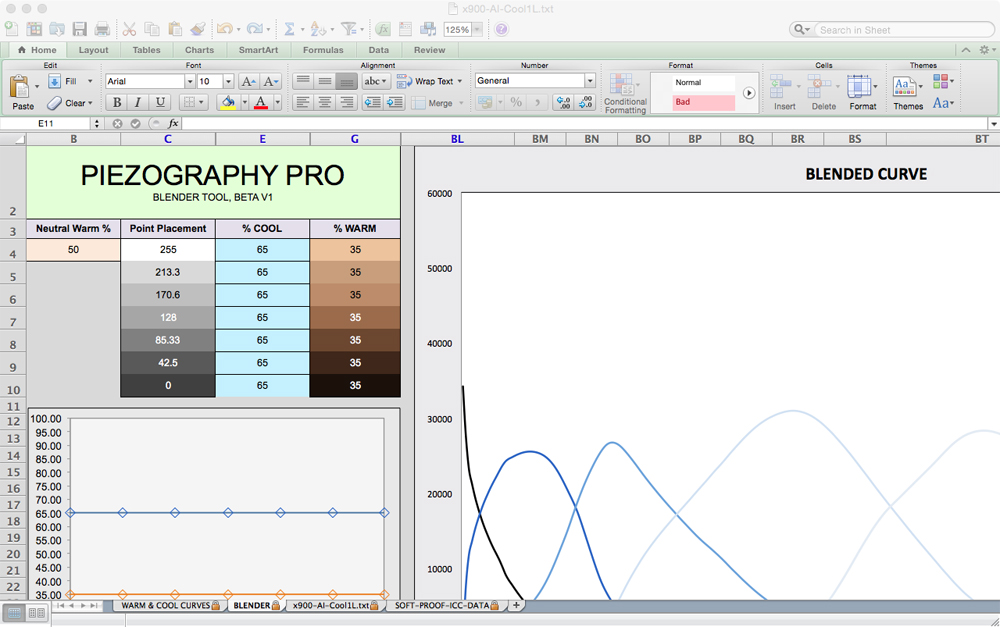
Task: Toggle Bold formatting
Action: coord(117,102)
